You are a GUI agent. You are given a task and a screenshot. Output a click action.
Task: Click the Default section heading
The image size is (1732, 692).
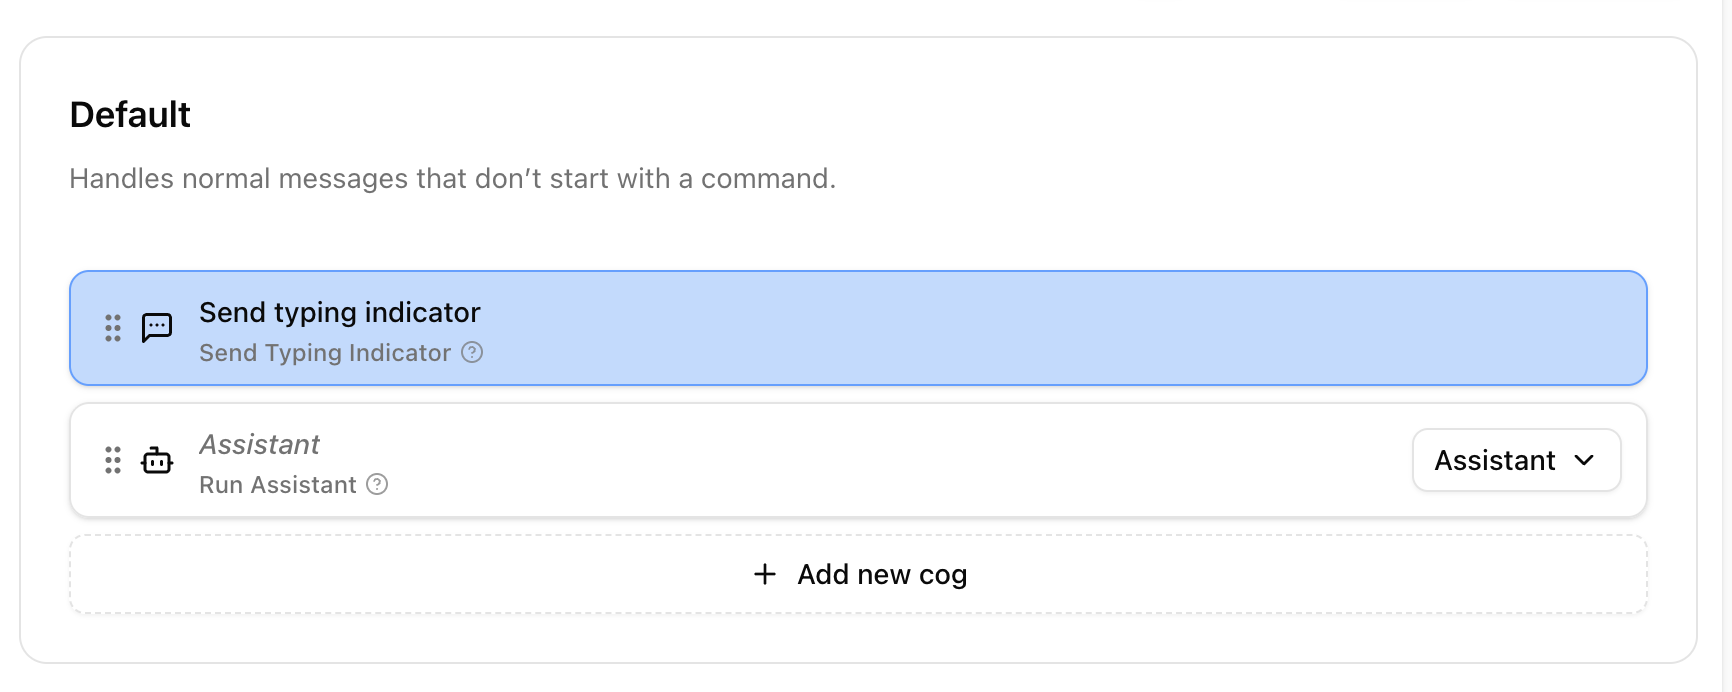pos(129,114)
